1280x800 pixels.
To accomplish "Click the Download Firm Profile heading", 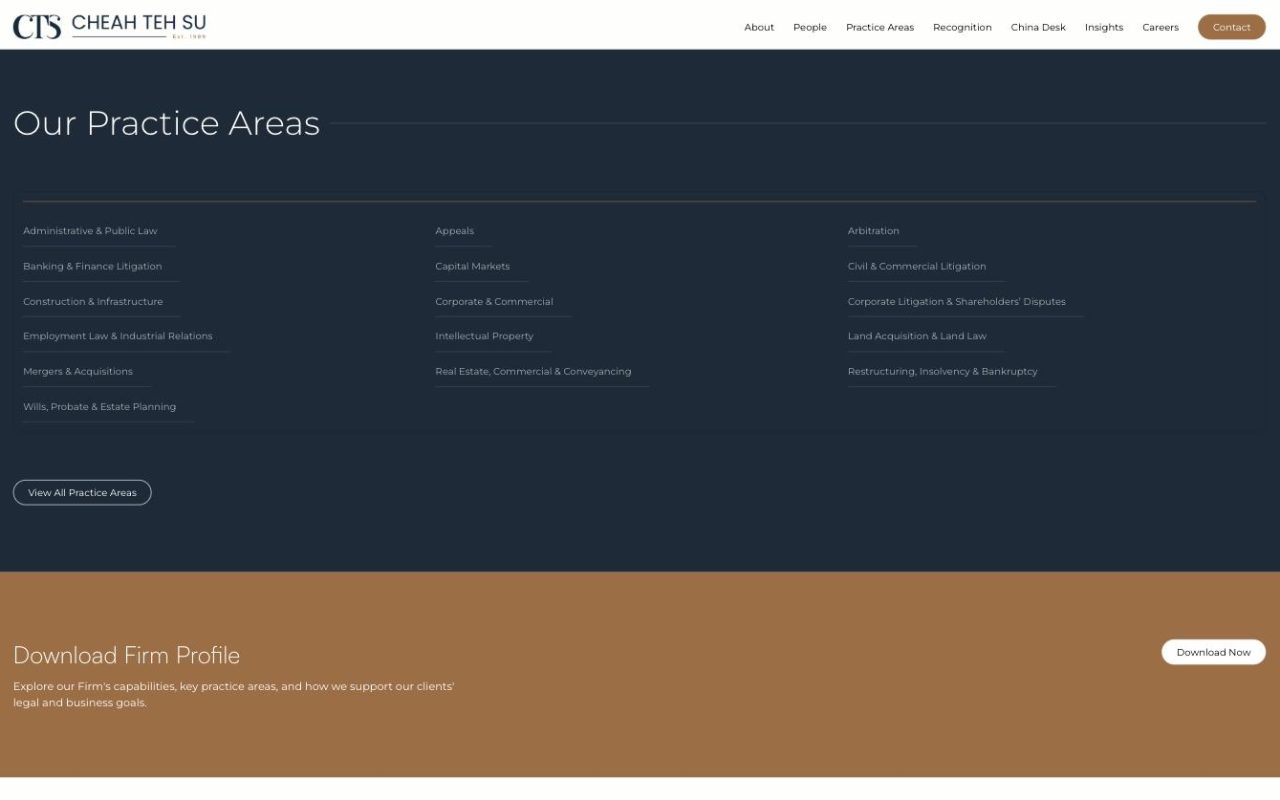I will (126, 655).
